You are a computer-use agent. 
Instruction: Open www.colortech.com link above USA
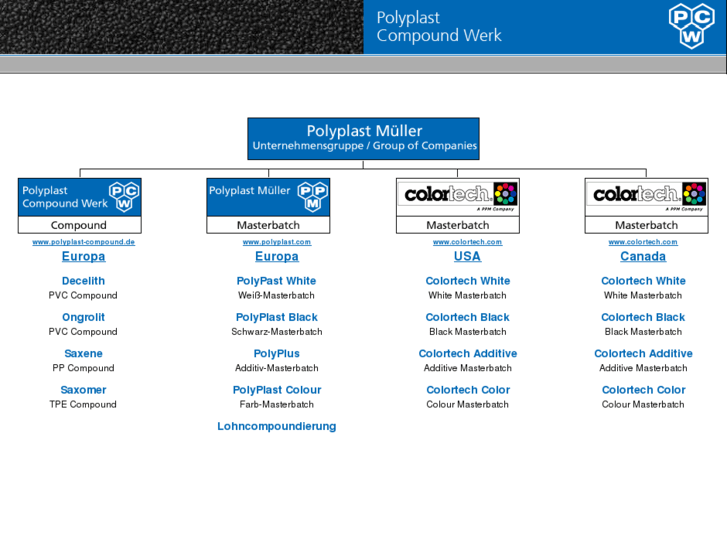(467, 242)
